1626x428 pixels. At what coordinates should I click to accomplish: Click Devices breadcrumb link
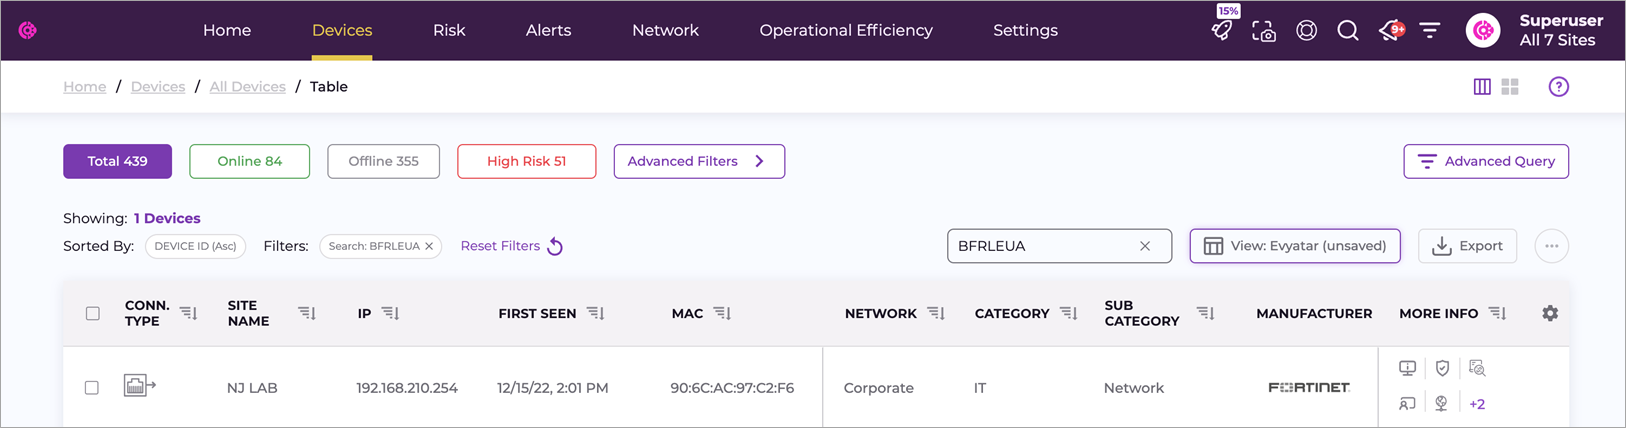[158, 87]
